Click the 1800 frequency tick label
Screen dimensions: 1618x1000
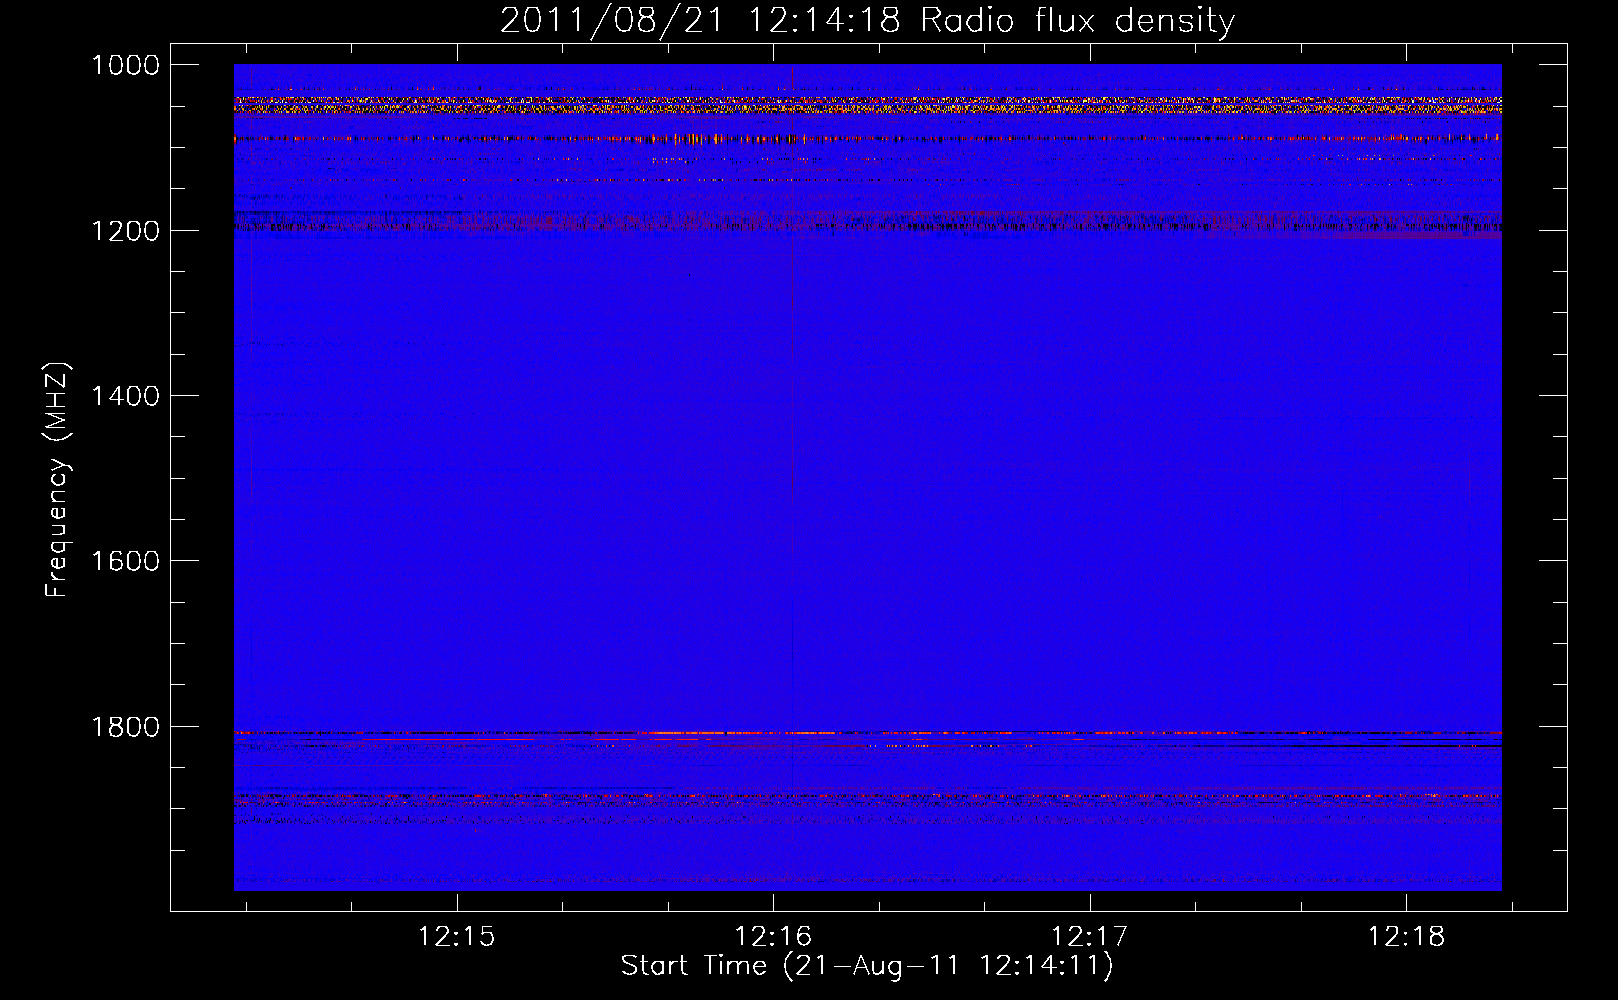(x=125, y=727)
